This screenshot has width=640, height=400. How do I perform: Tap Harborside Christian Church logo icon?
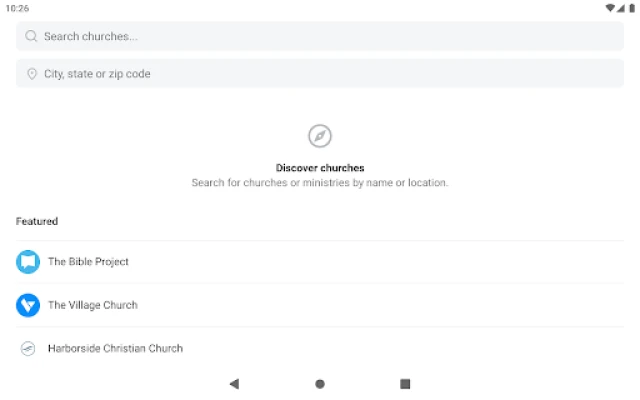pos(28,349)
